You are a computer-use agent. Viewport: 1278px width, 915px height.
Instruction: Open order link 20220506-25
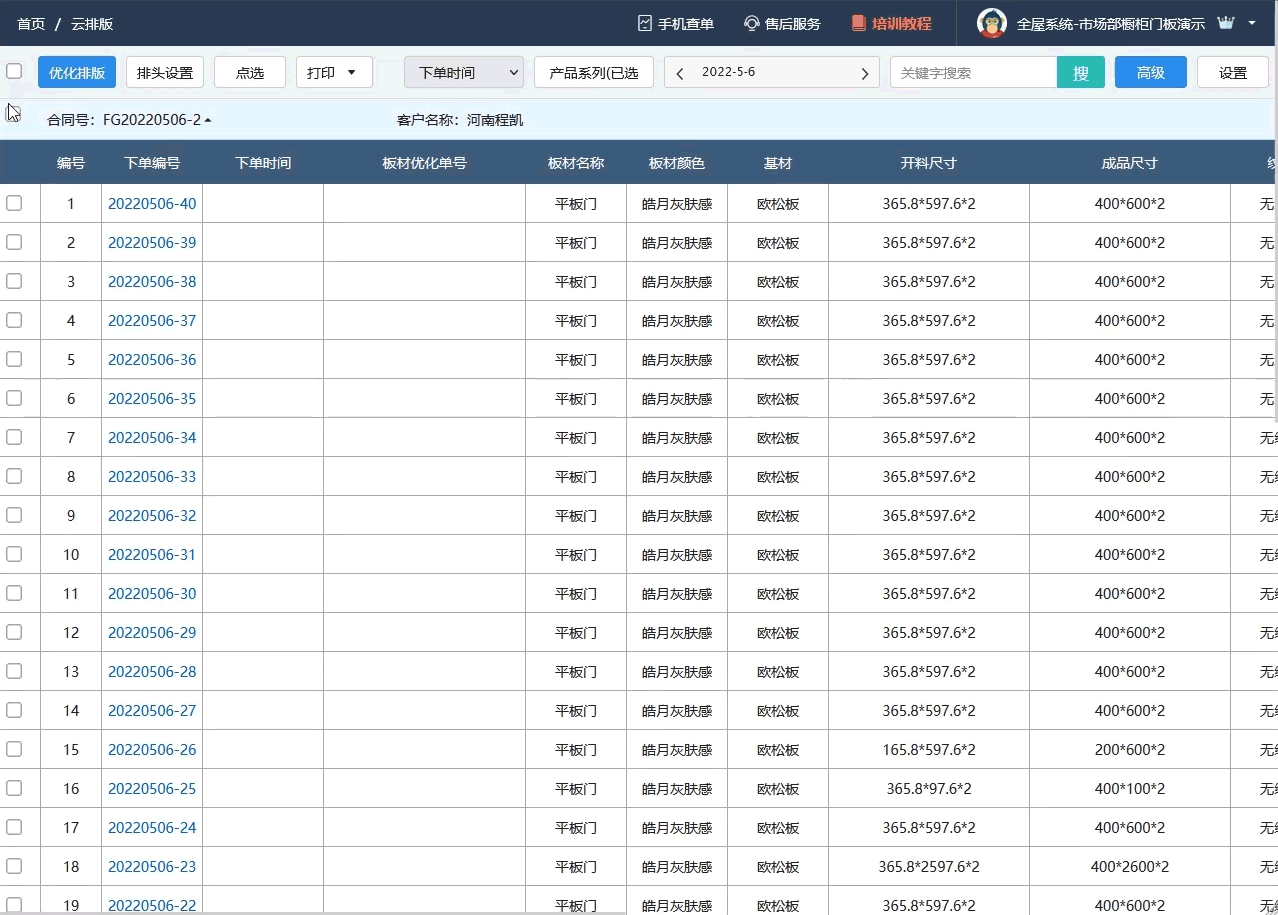[x=152, y=788]
